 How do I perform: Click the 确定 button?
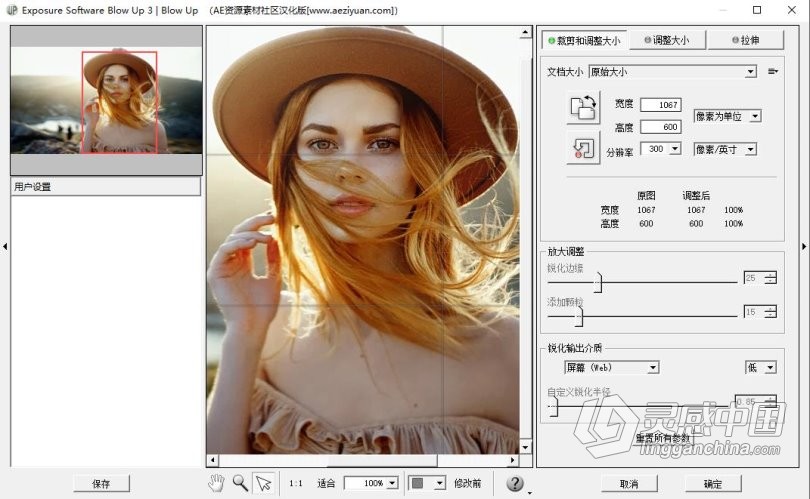[x=713, y=484]
